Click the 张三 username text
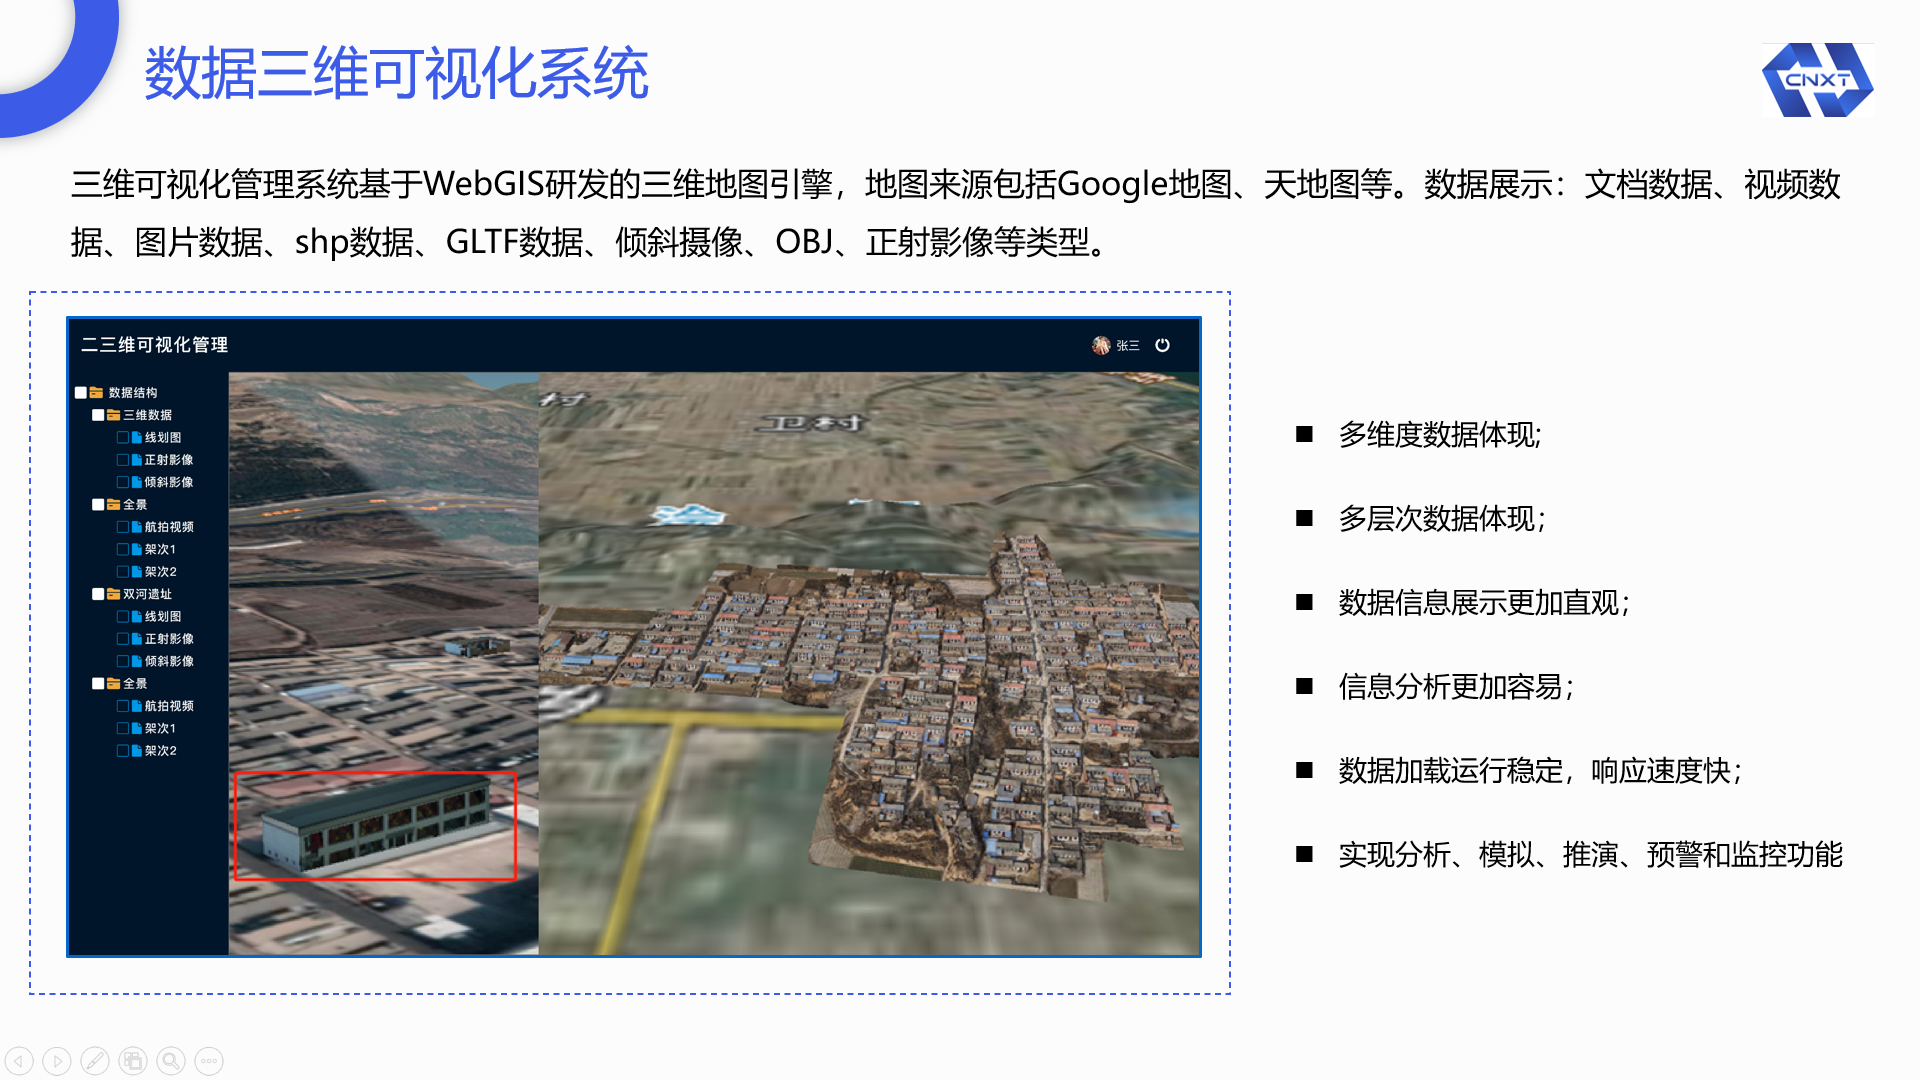 [1128, 346]
